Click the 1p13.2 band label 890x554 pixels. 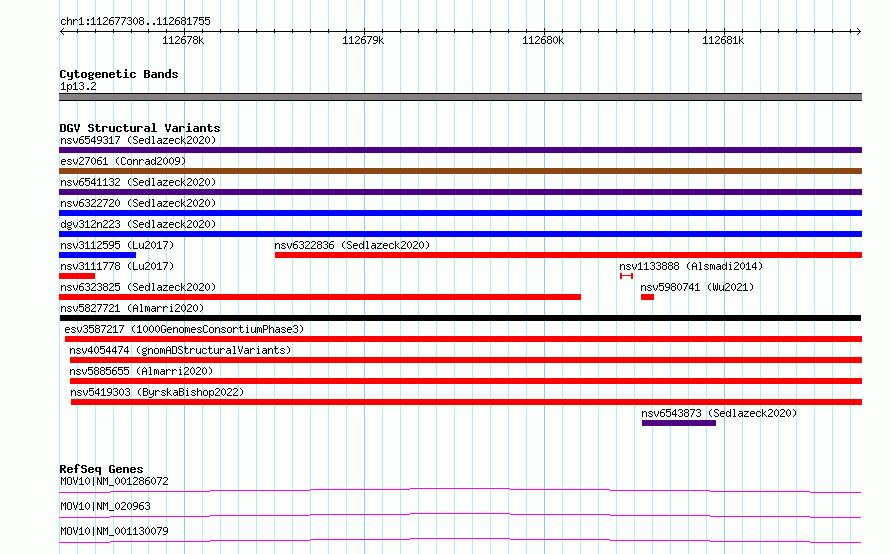point(78,87)
